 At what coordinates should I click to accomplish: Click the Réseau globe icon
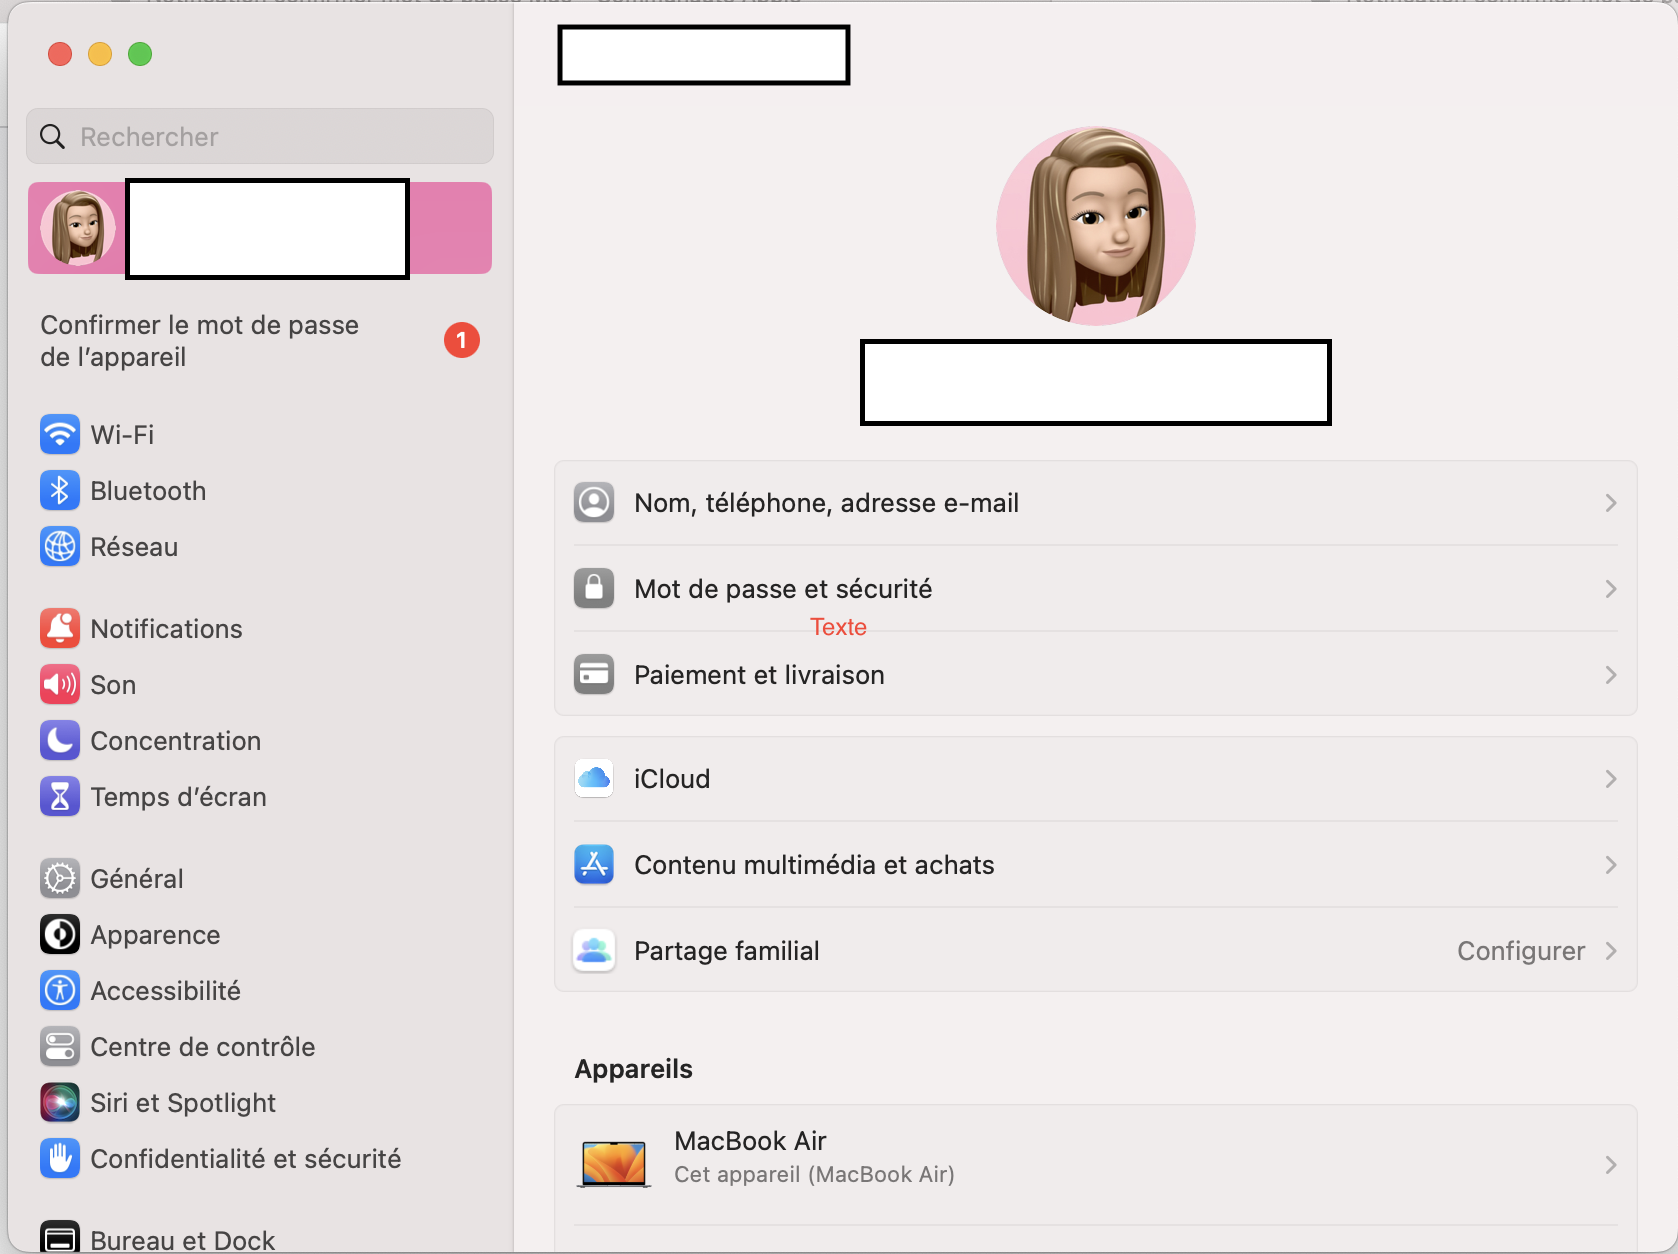pyautogui.click(x=60, y=546)
